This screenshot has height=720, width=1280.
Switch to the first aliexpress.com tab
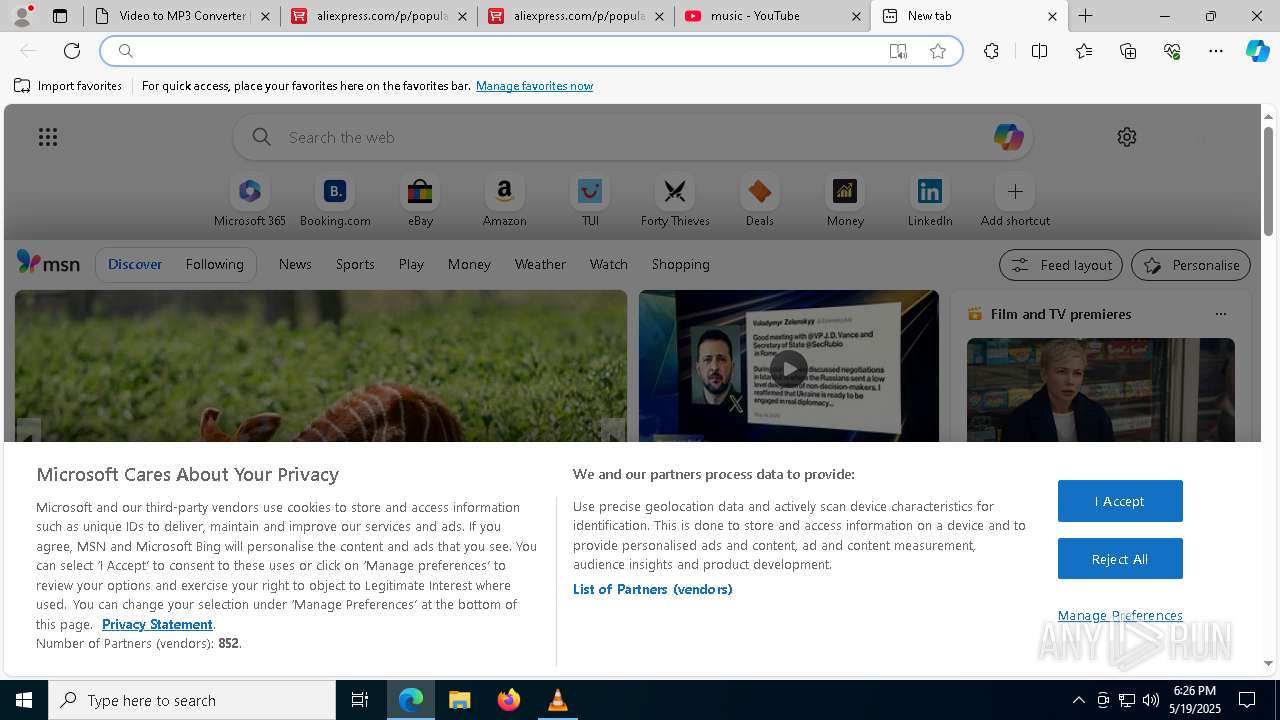(x=378, y=16)
